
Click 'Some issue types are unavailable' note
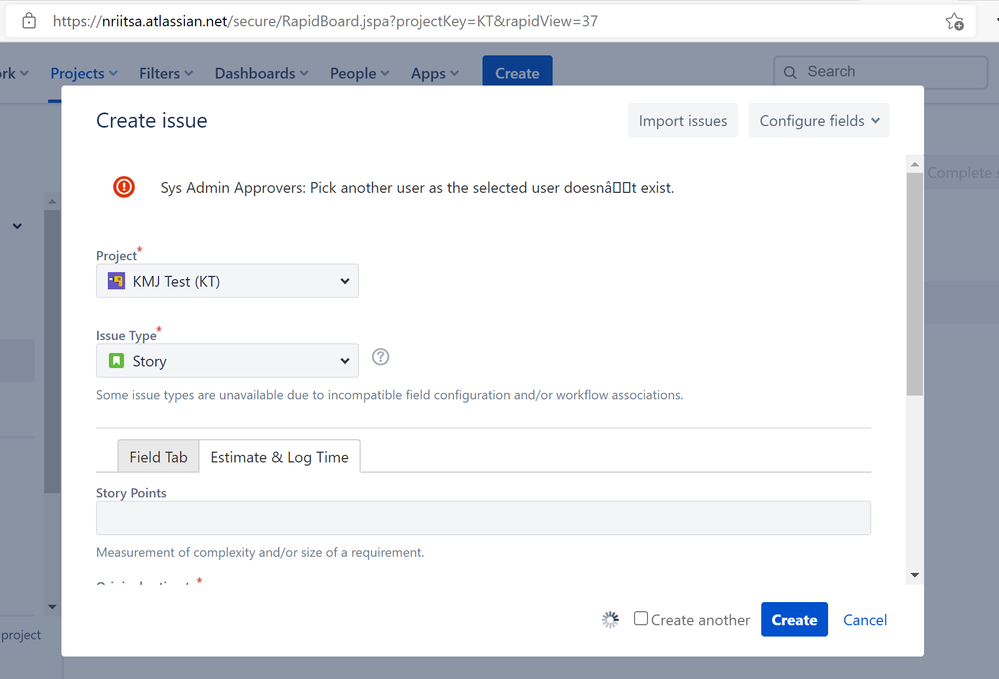pos(389,395)
